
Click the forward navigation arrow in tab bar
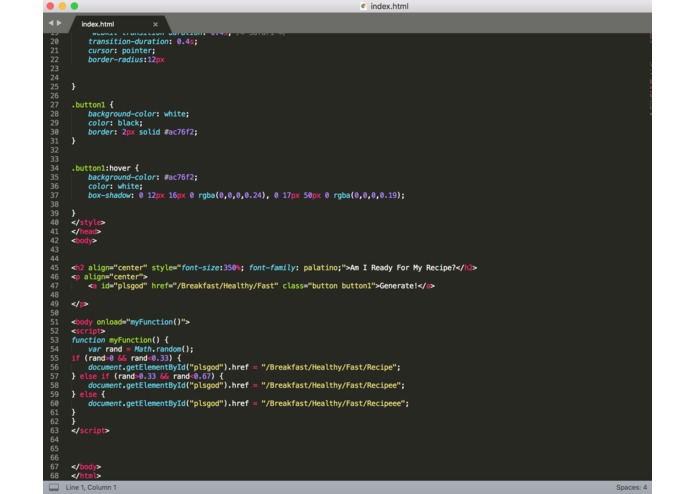tap(59, 23)
